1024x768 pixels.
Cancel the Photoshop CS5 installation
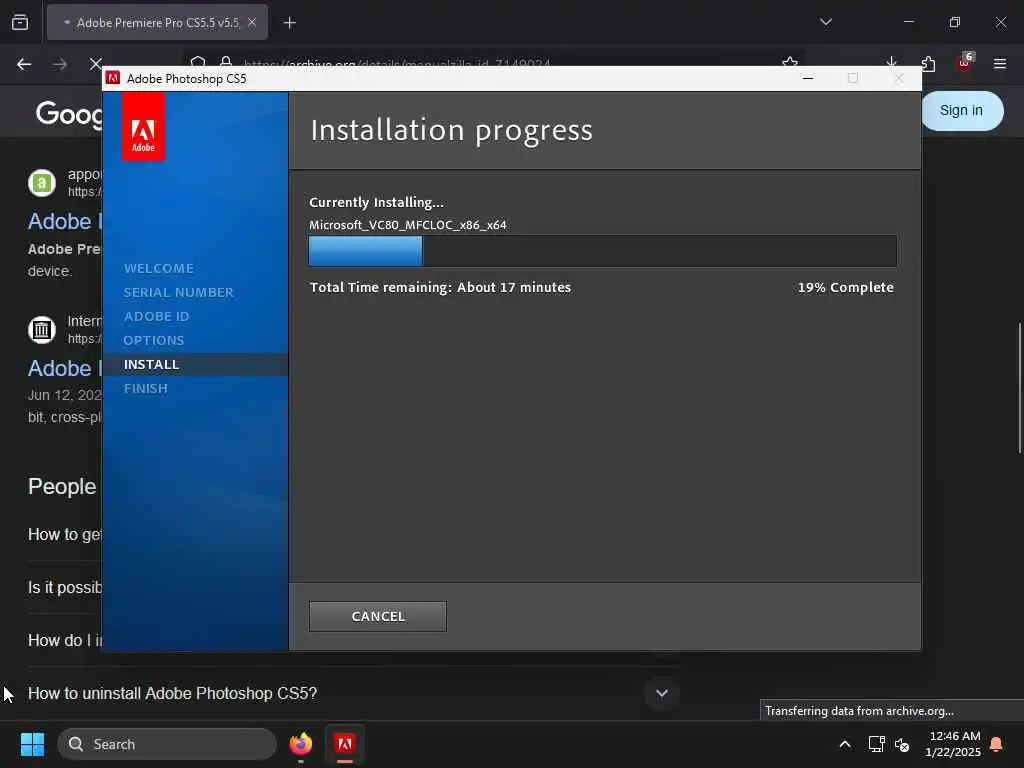tap(377, 616)
